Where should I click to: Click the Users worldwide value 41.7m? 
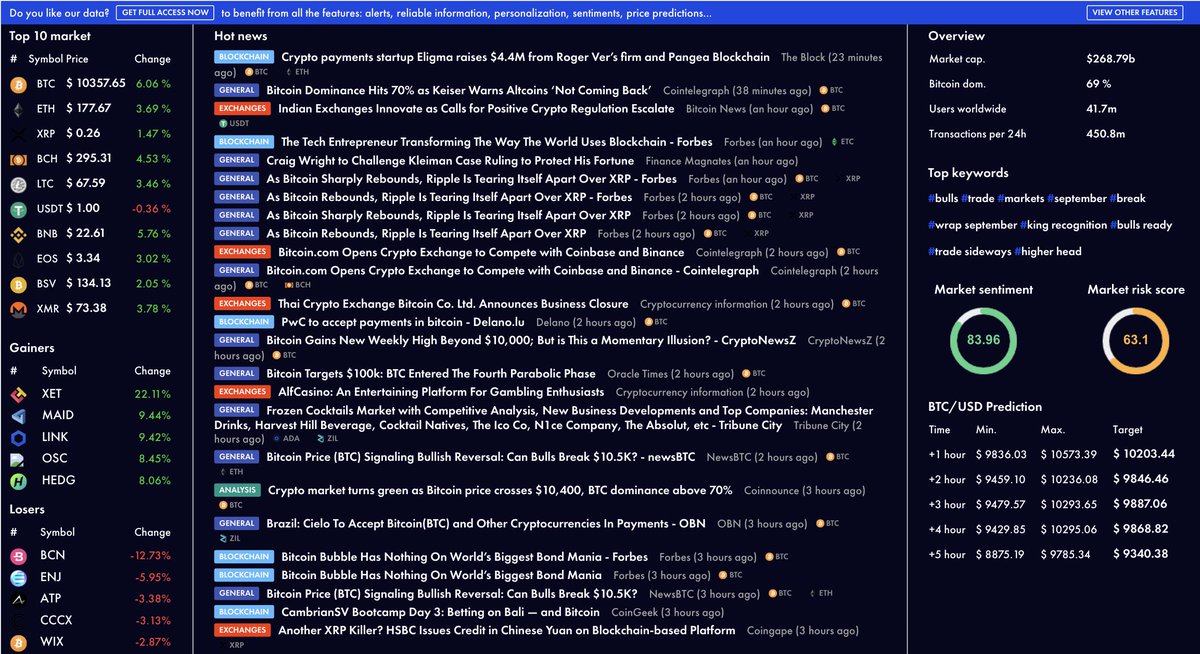(1103, 109)
